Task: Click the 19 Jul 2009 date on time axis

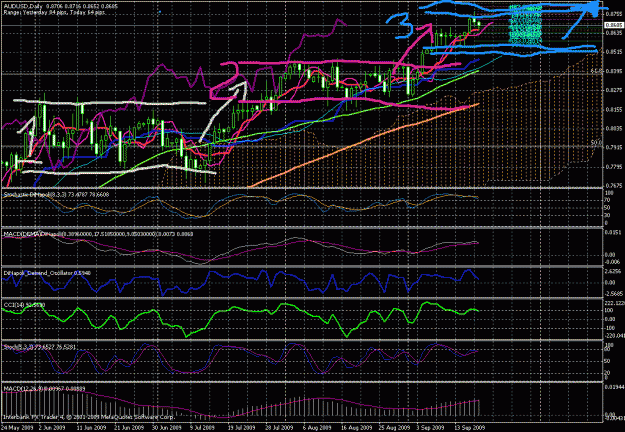Action: (x=241, y=428)
